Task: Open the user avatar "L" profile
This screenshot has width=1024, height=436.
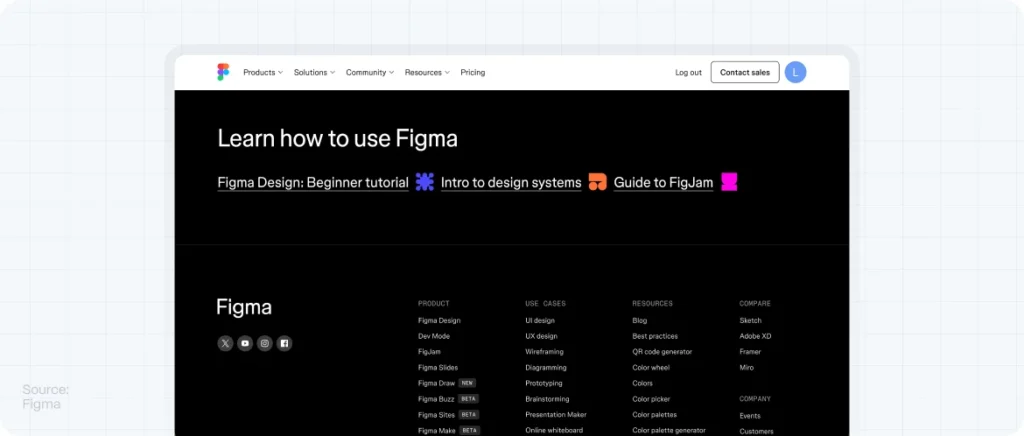Action: click(x=795, y=72)
